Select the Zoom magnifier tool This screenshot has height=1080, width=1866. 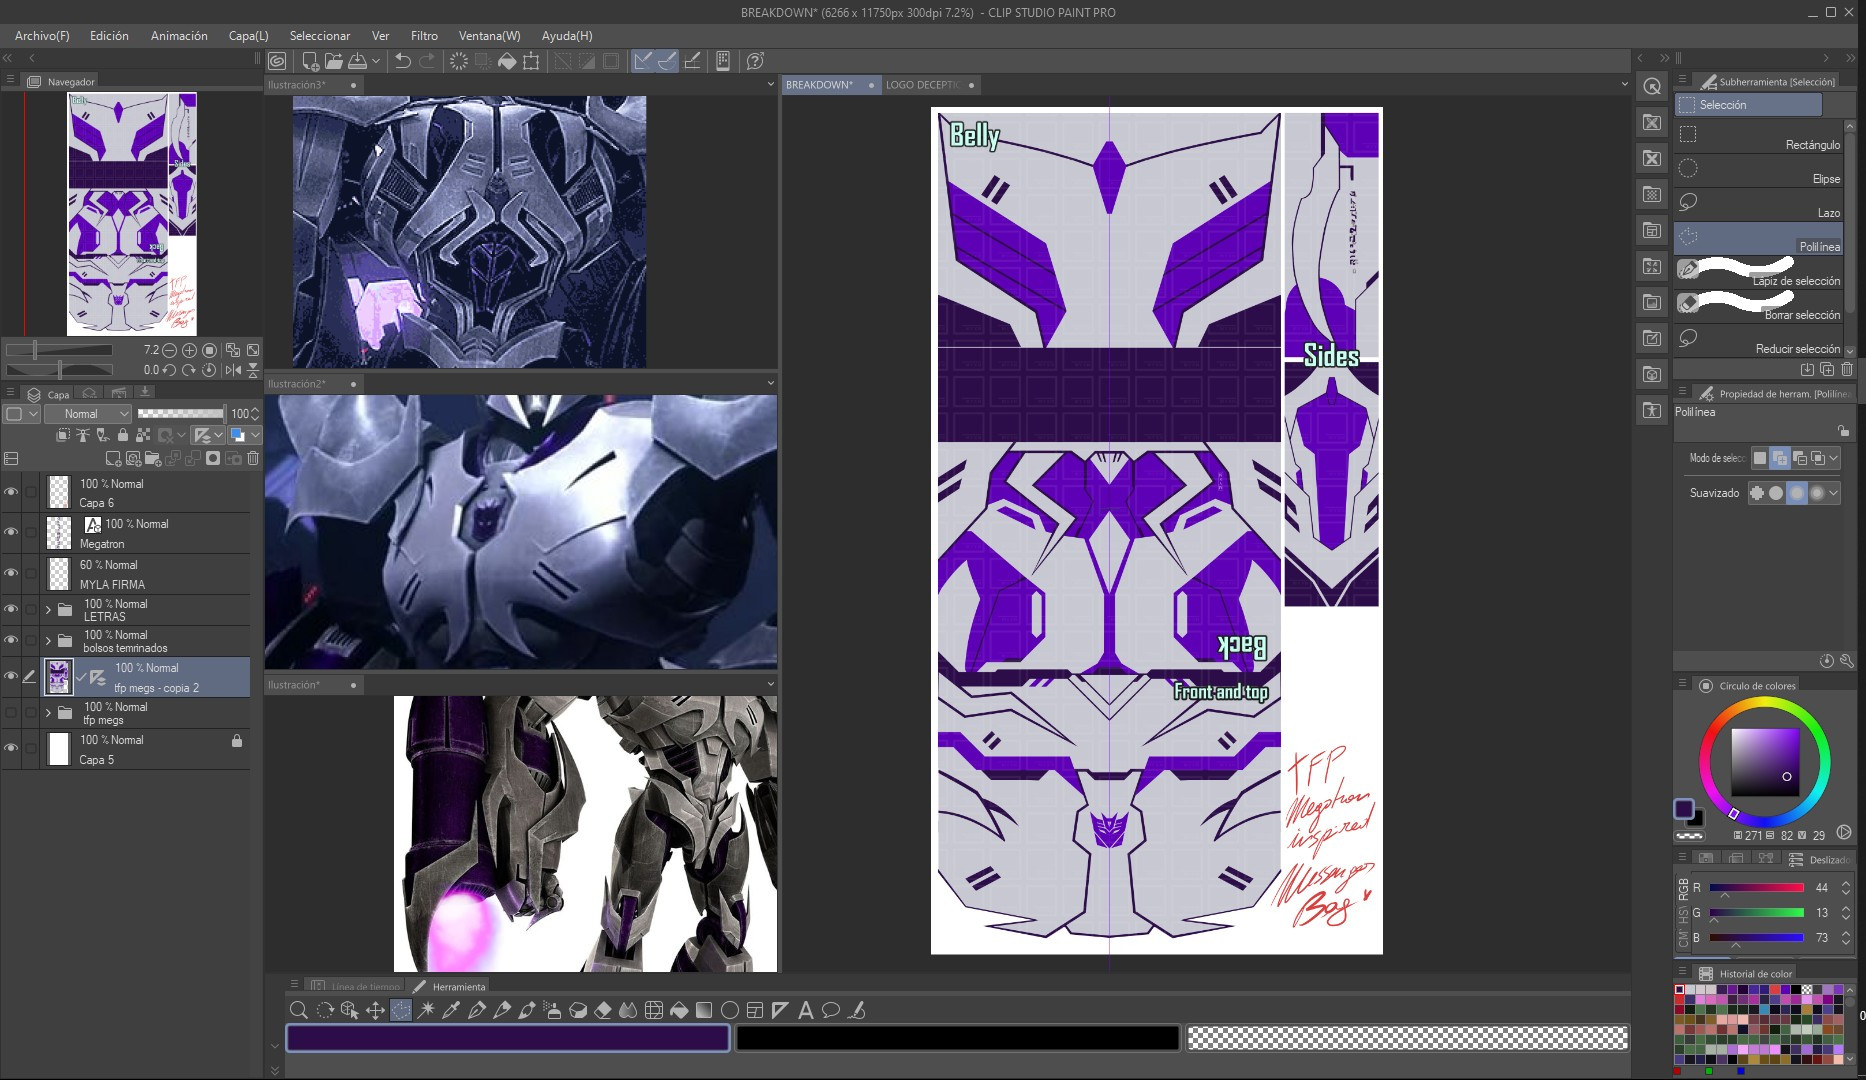click(298, 1010)
